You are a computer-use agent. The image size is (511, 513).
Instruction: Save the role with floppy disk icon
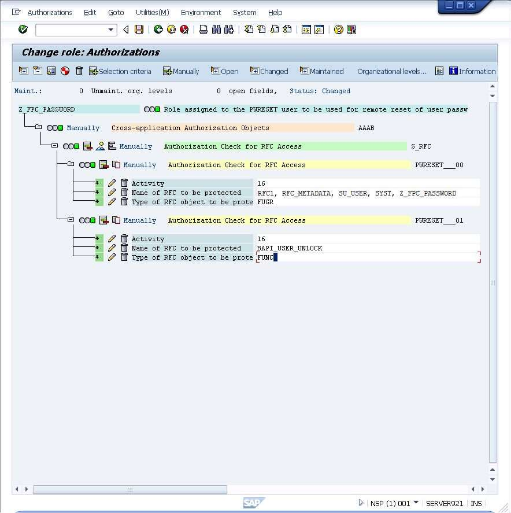point(139,30)
